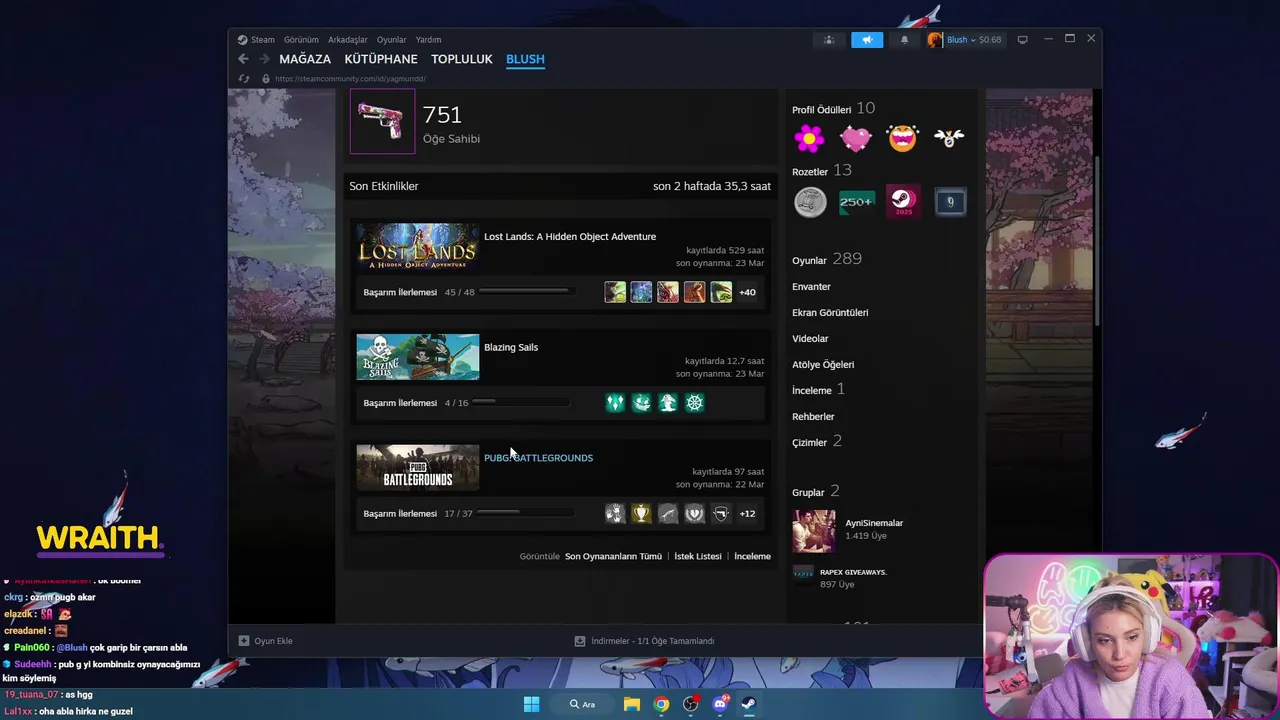Open the Ekran Görüntüleri link
The width and height of the screenshot is (1280, 720).
(x=830, y=313)
